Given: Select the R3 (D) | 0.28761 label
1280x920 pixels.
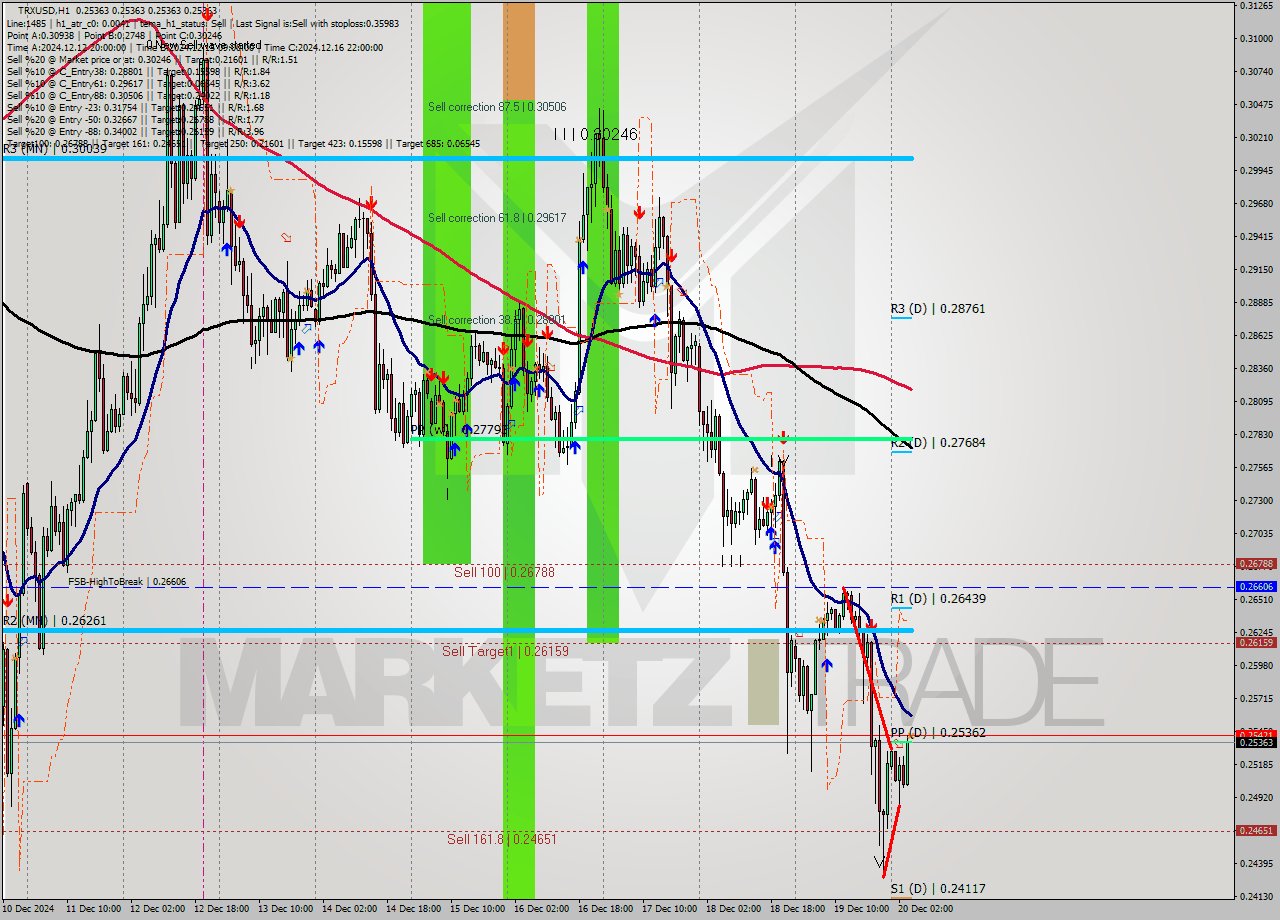Looking at the screenshot, I should click(938, 309).
